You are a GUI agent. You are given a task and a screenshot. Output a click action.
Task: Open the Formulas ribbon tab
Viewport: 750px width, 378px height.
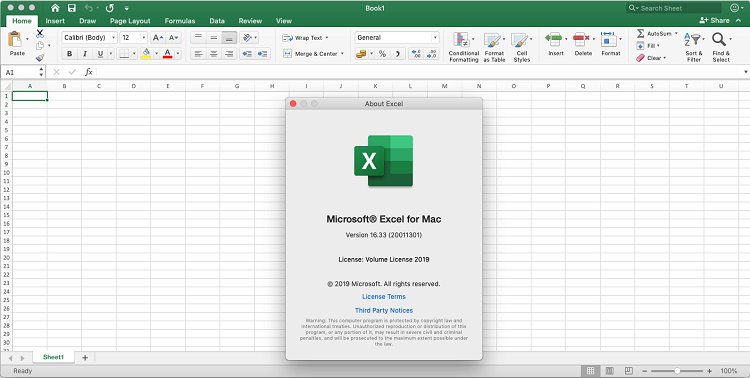180,21
